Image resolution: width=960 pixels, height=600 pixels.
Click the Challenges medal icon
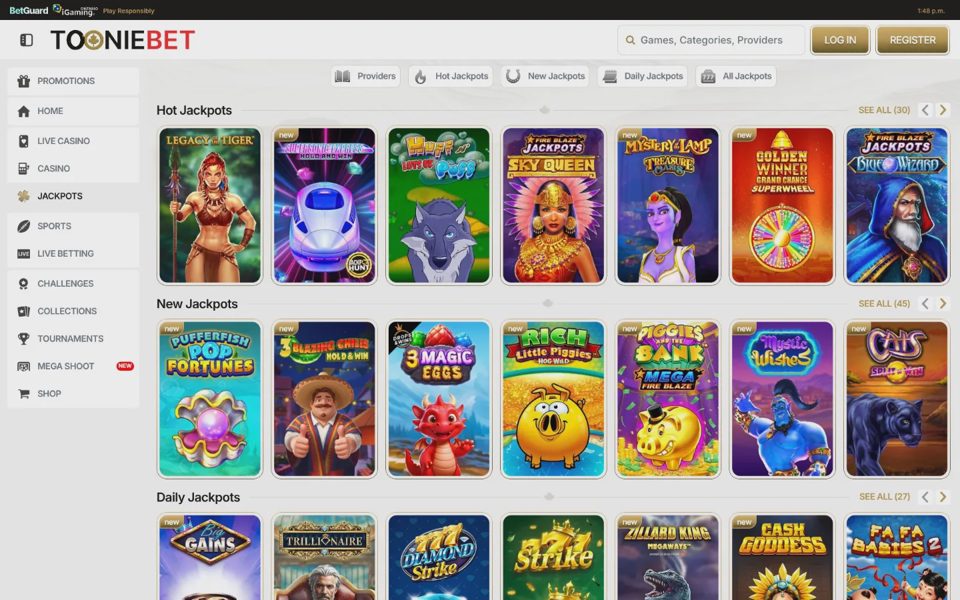point(23,283)
